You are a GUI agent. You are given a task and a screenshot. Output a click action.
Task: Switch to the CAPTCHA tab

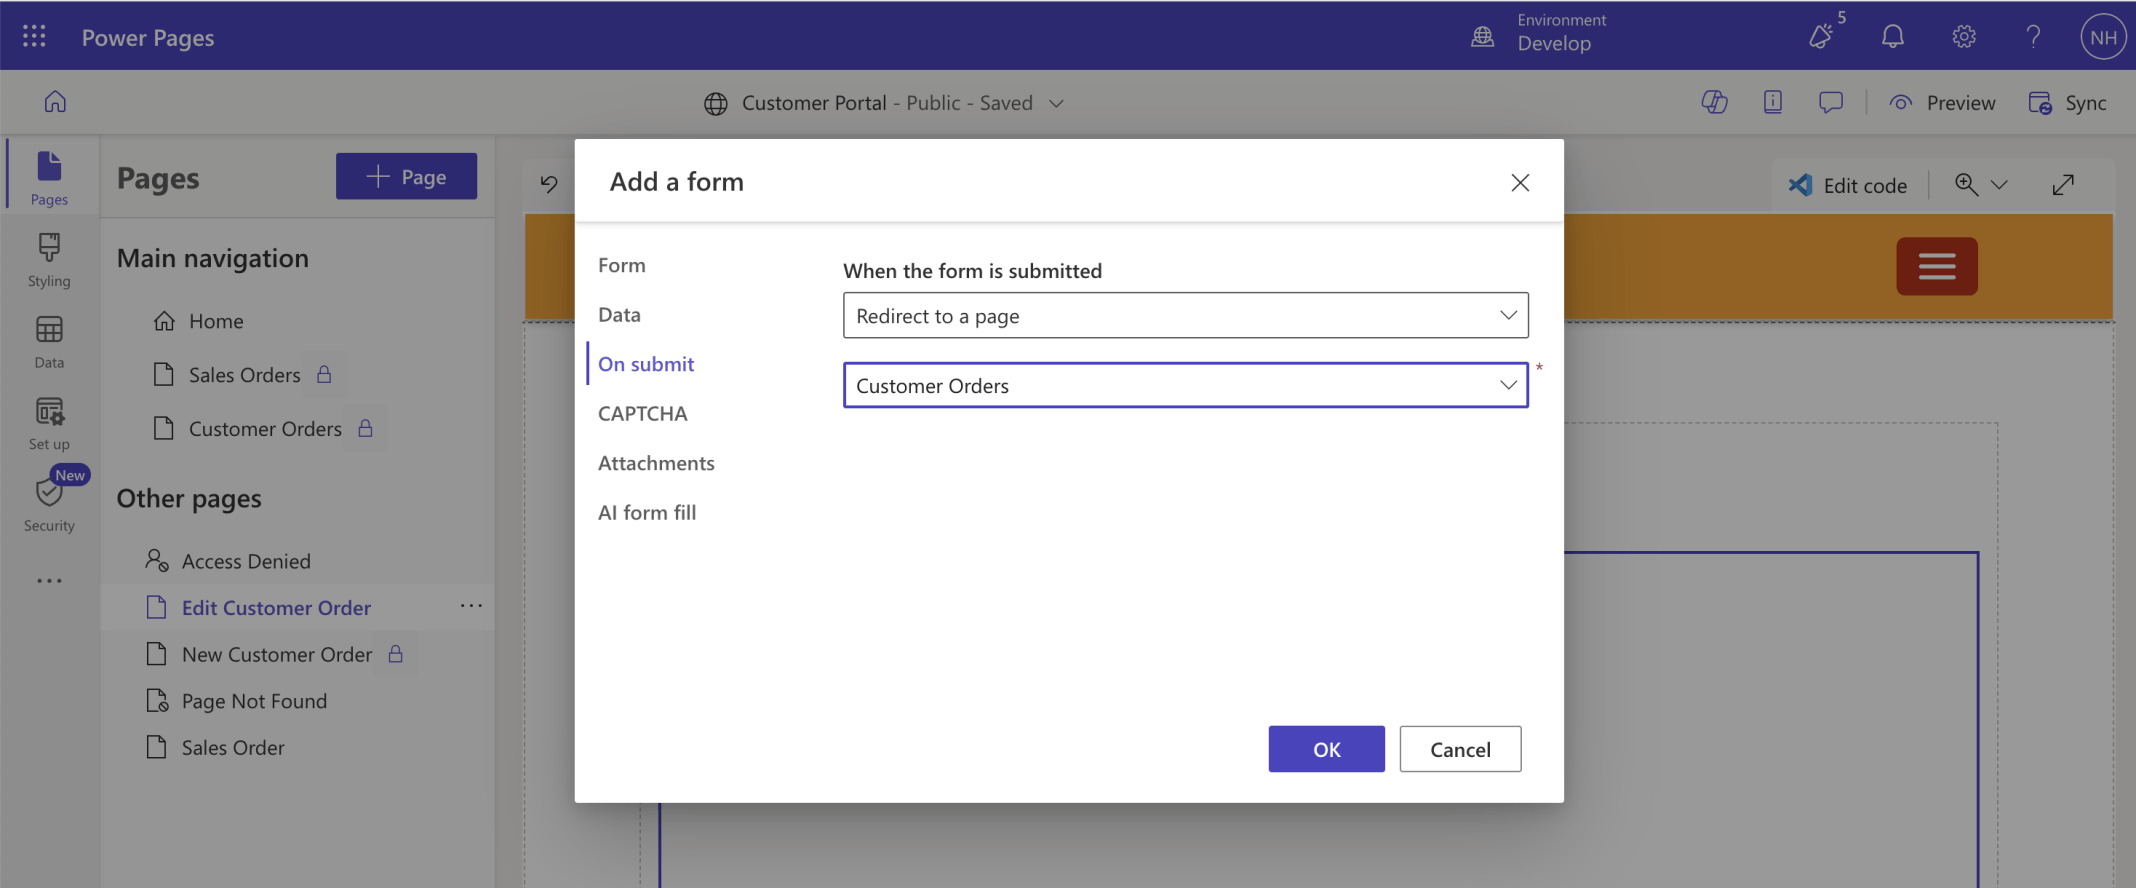[x=642, y=414]
